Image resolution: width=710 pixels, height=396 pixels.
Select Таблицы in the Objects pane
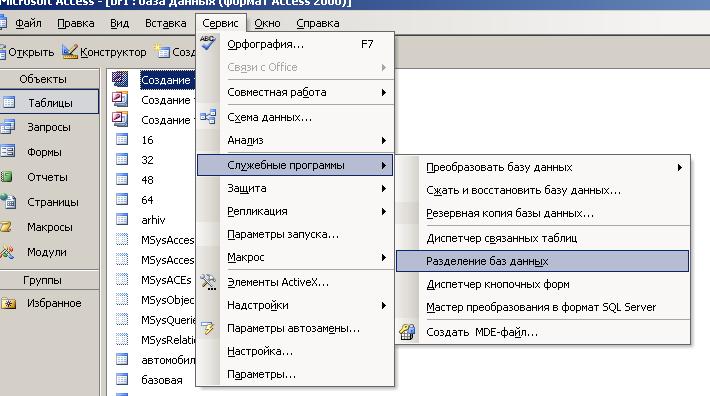point(49,103)
